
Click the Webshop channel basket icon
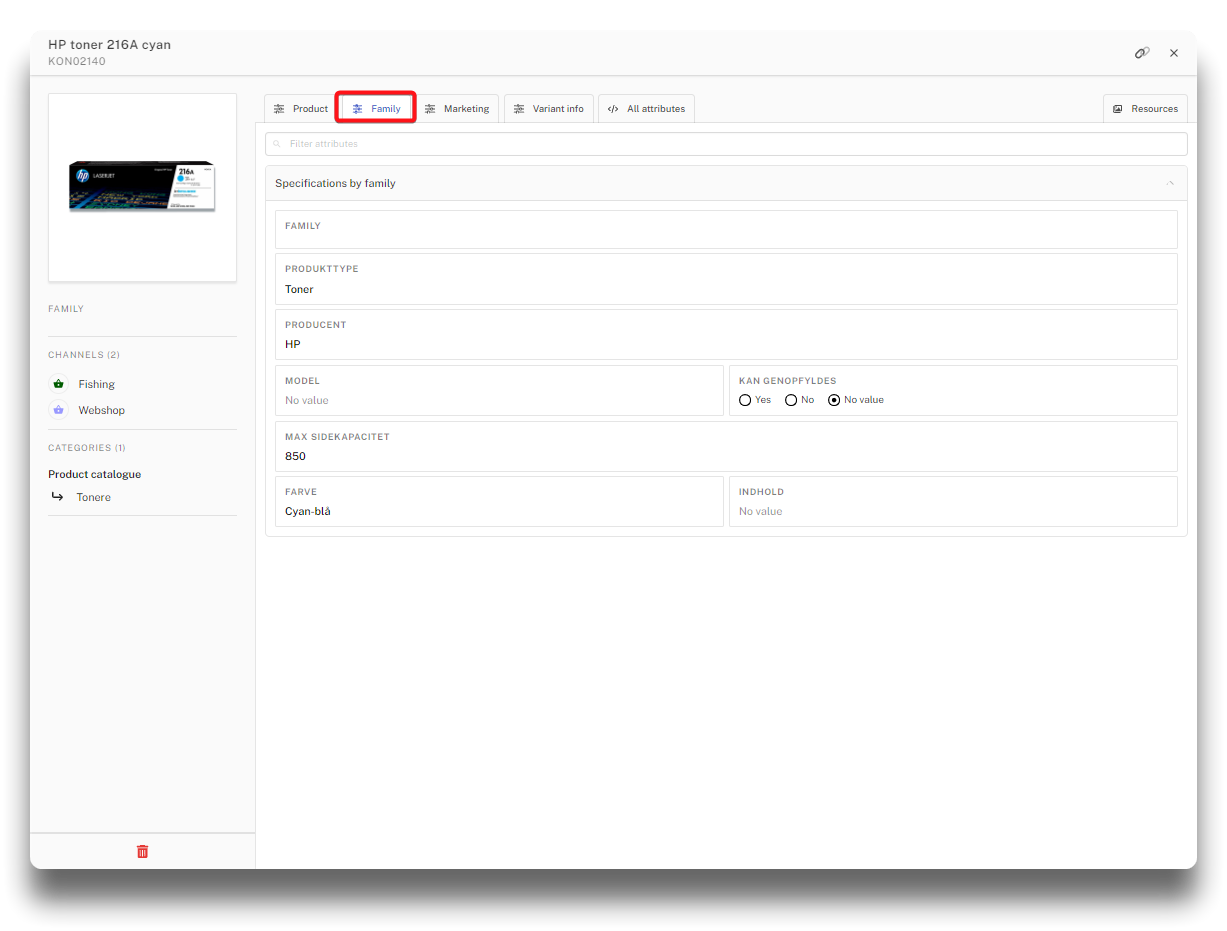click(58, 410)
